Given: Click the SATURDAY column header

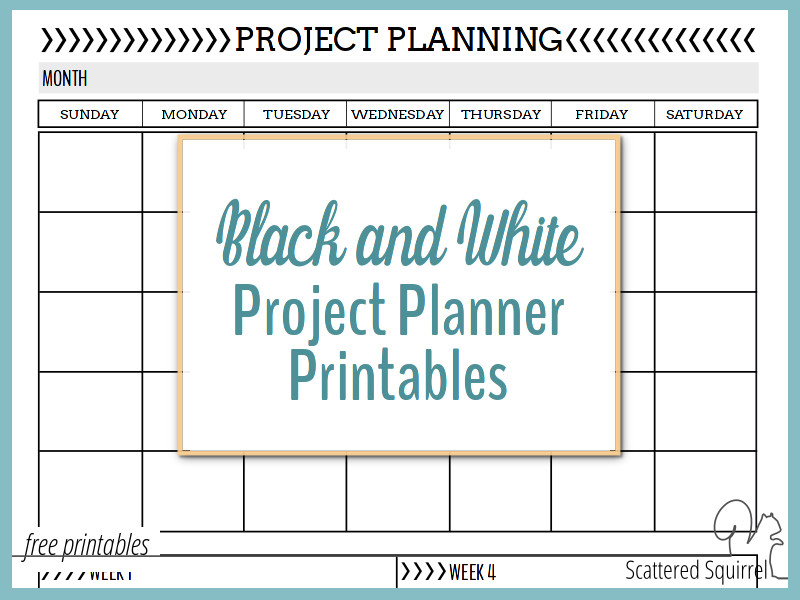Looking at the screenshot, I should pos(705,114).
